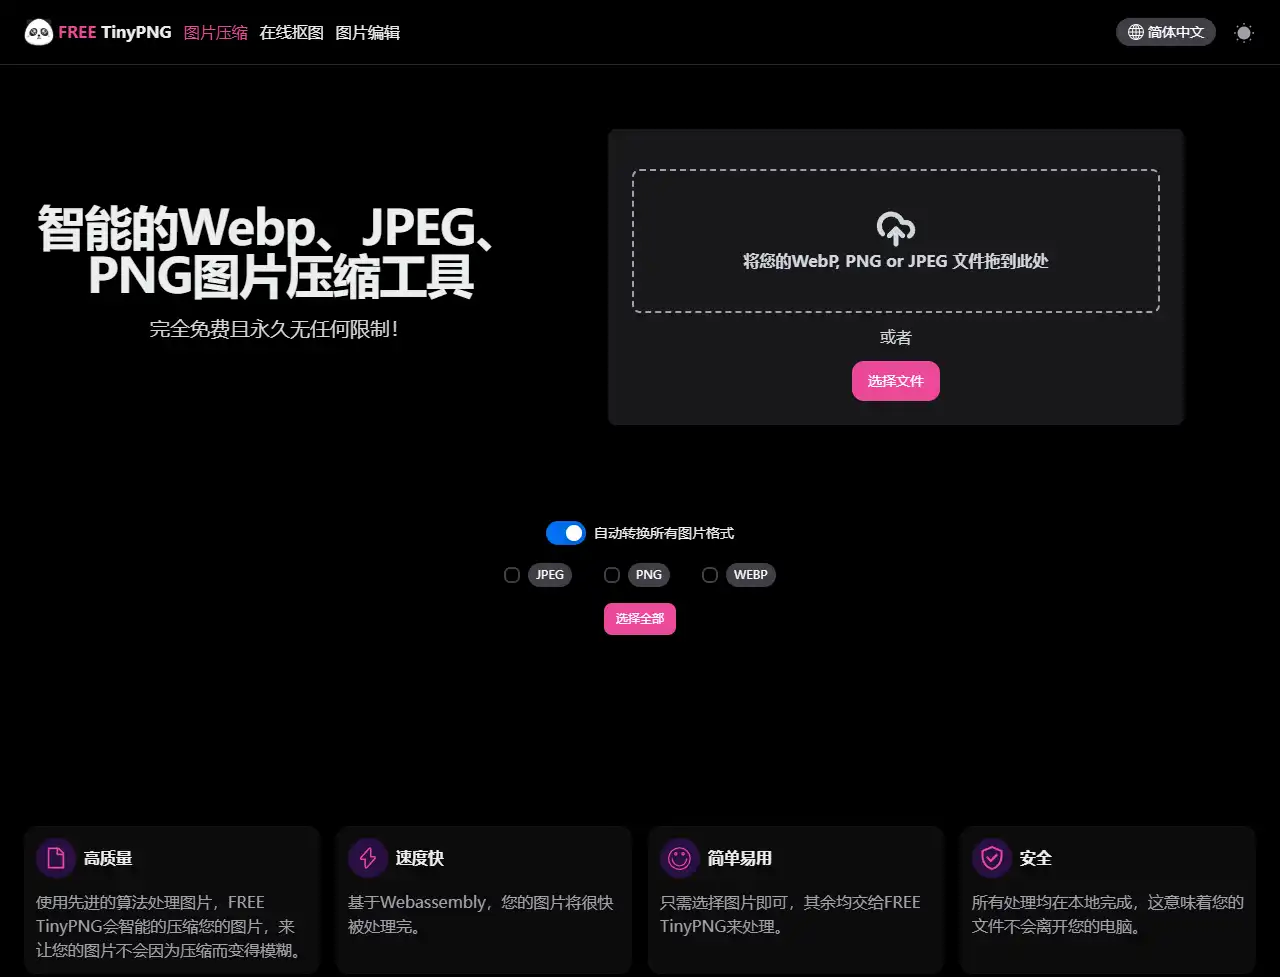Toggle light theme with sun icon
Image resolution: width=1280 pixels, height=977 pixels.
click(x=1243, y=33)
